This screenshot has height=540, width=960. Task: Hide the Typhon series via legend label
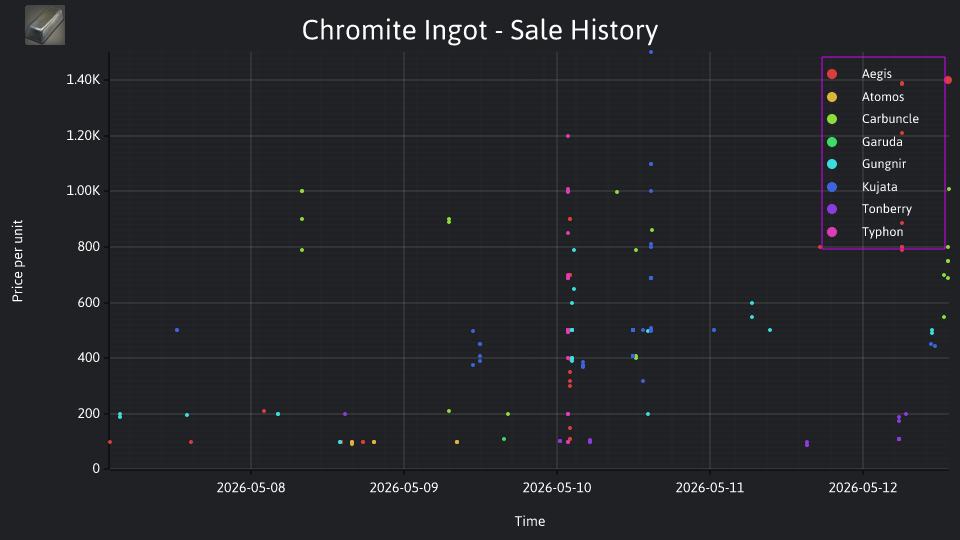tap(882, 232)
